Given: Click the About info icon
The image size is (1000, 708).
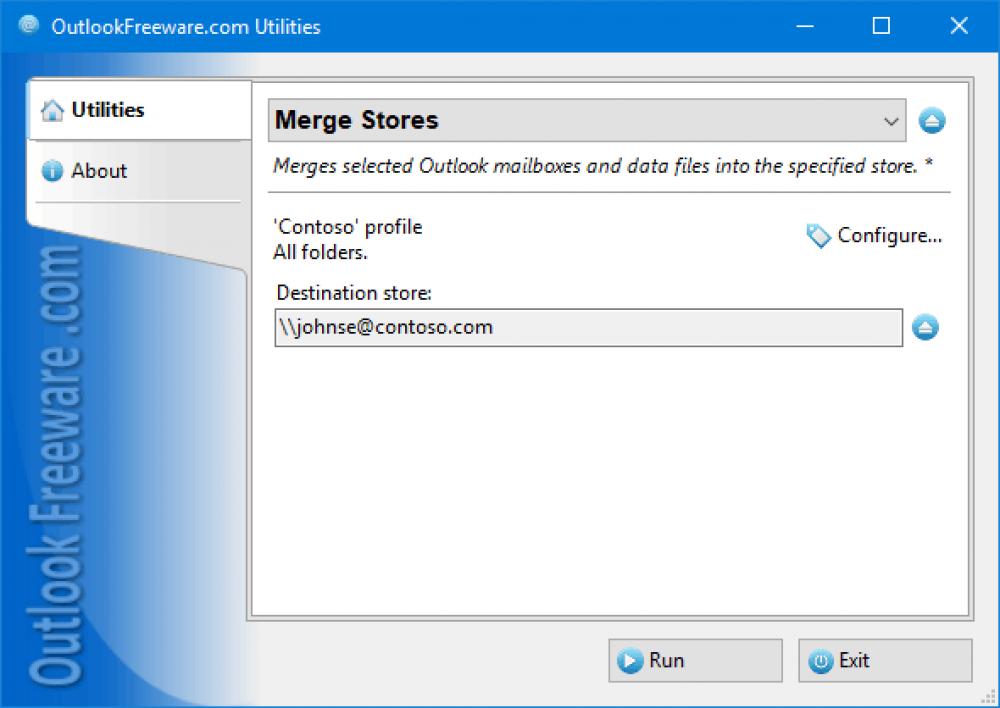Looking at the screenshot, I should click(52, 171).
